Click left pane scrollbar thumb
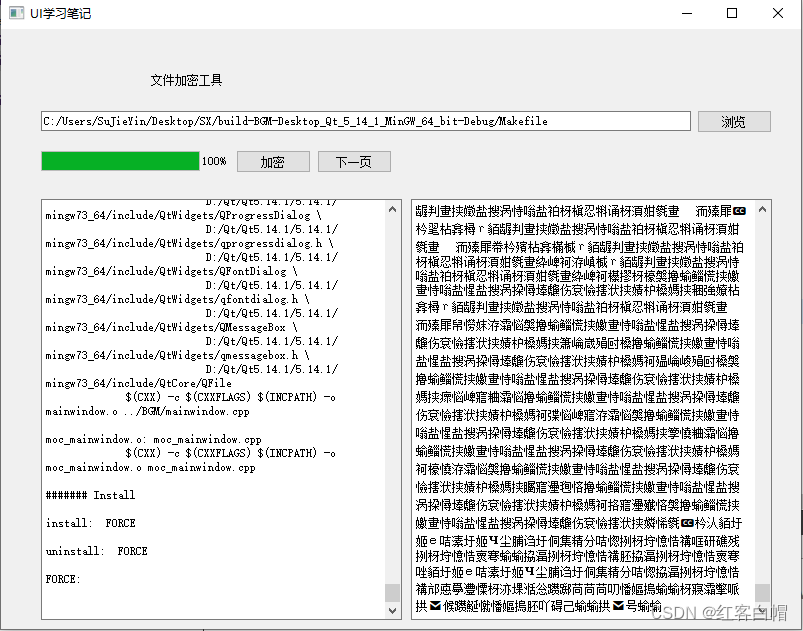The image size is (803, 631). (x=393, y=593)
